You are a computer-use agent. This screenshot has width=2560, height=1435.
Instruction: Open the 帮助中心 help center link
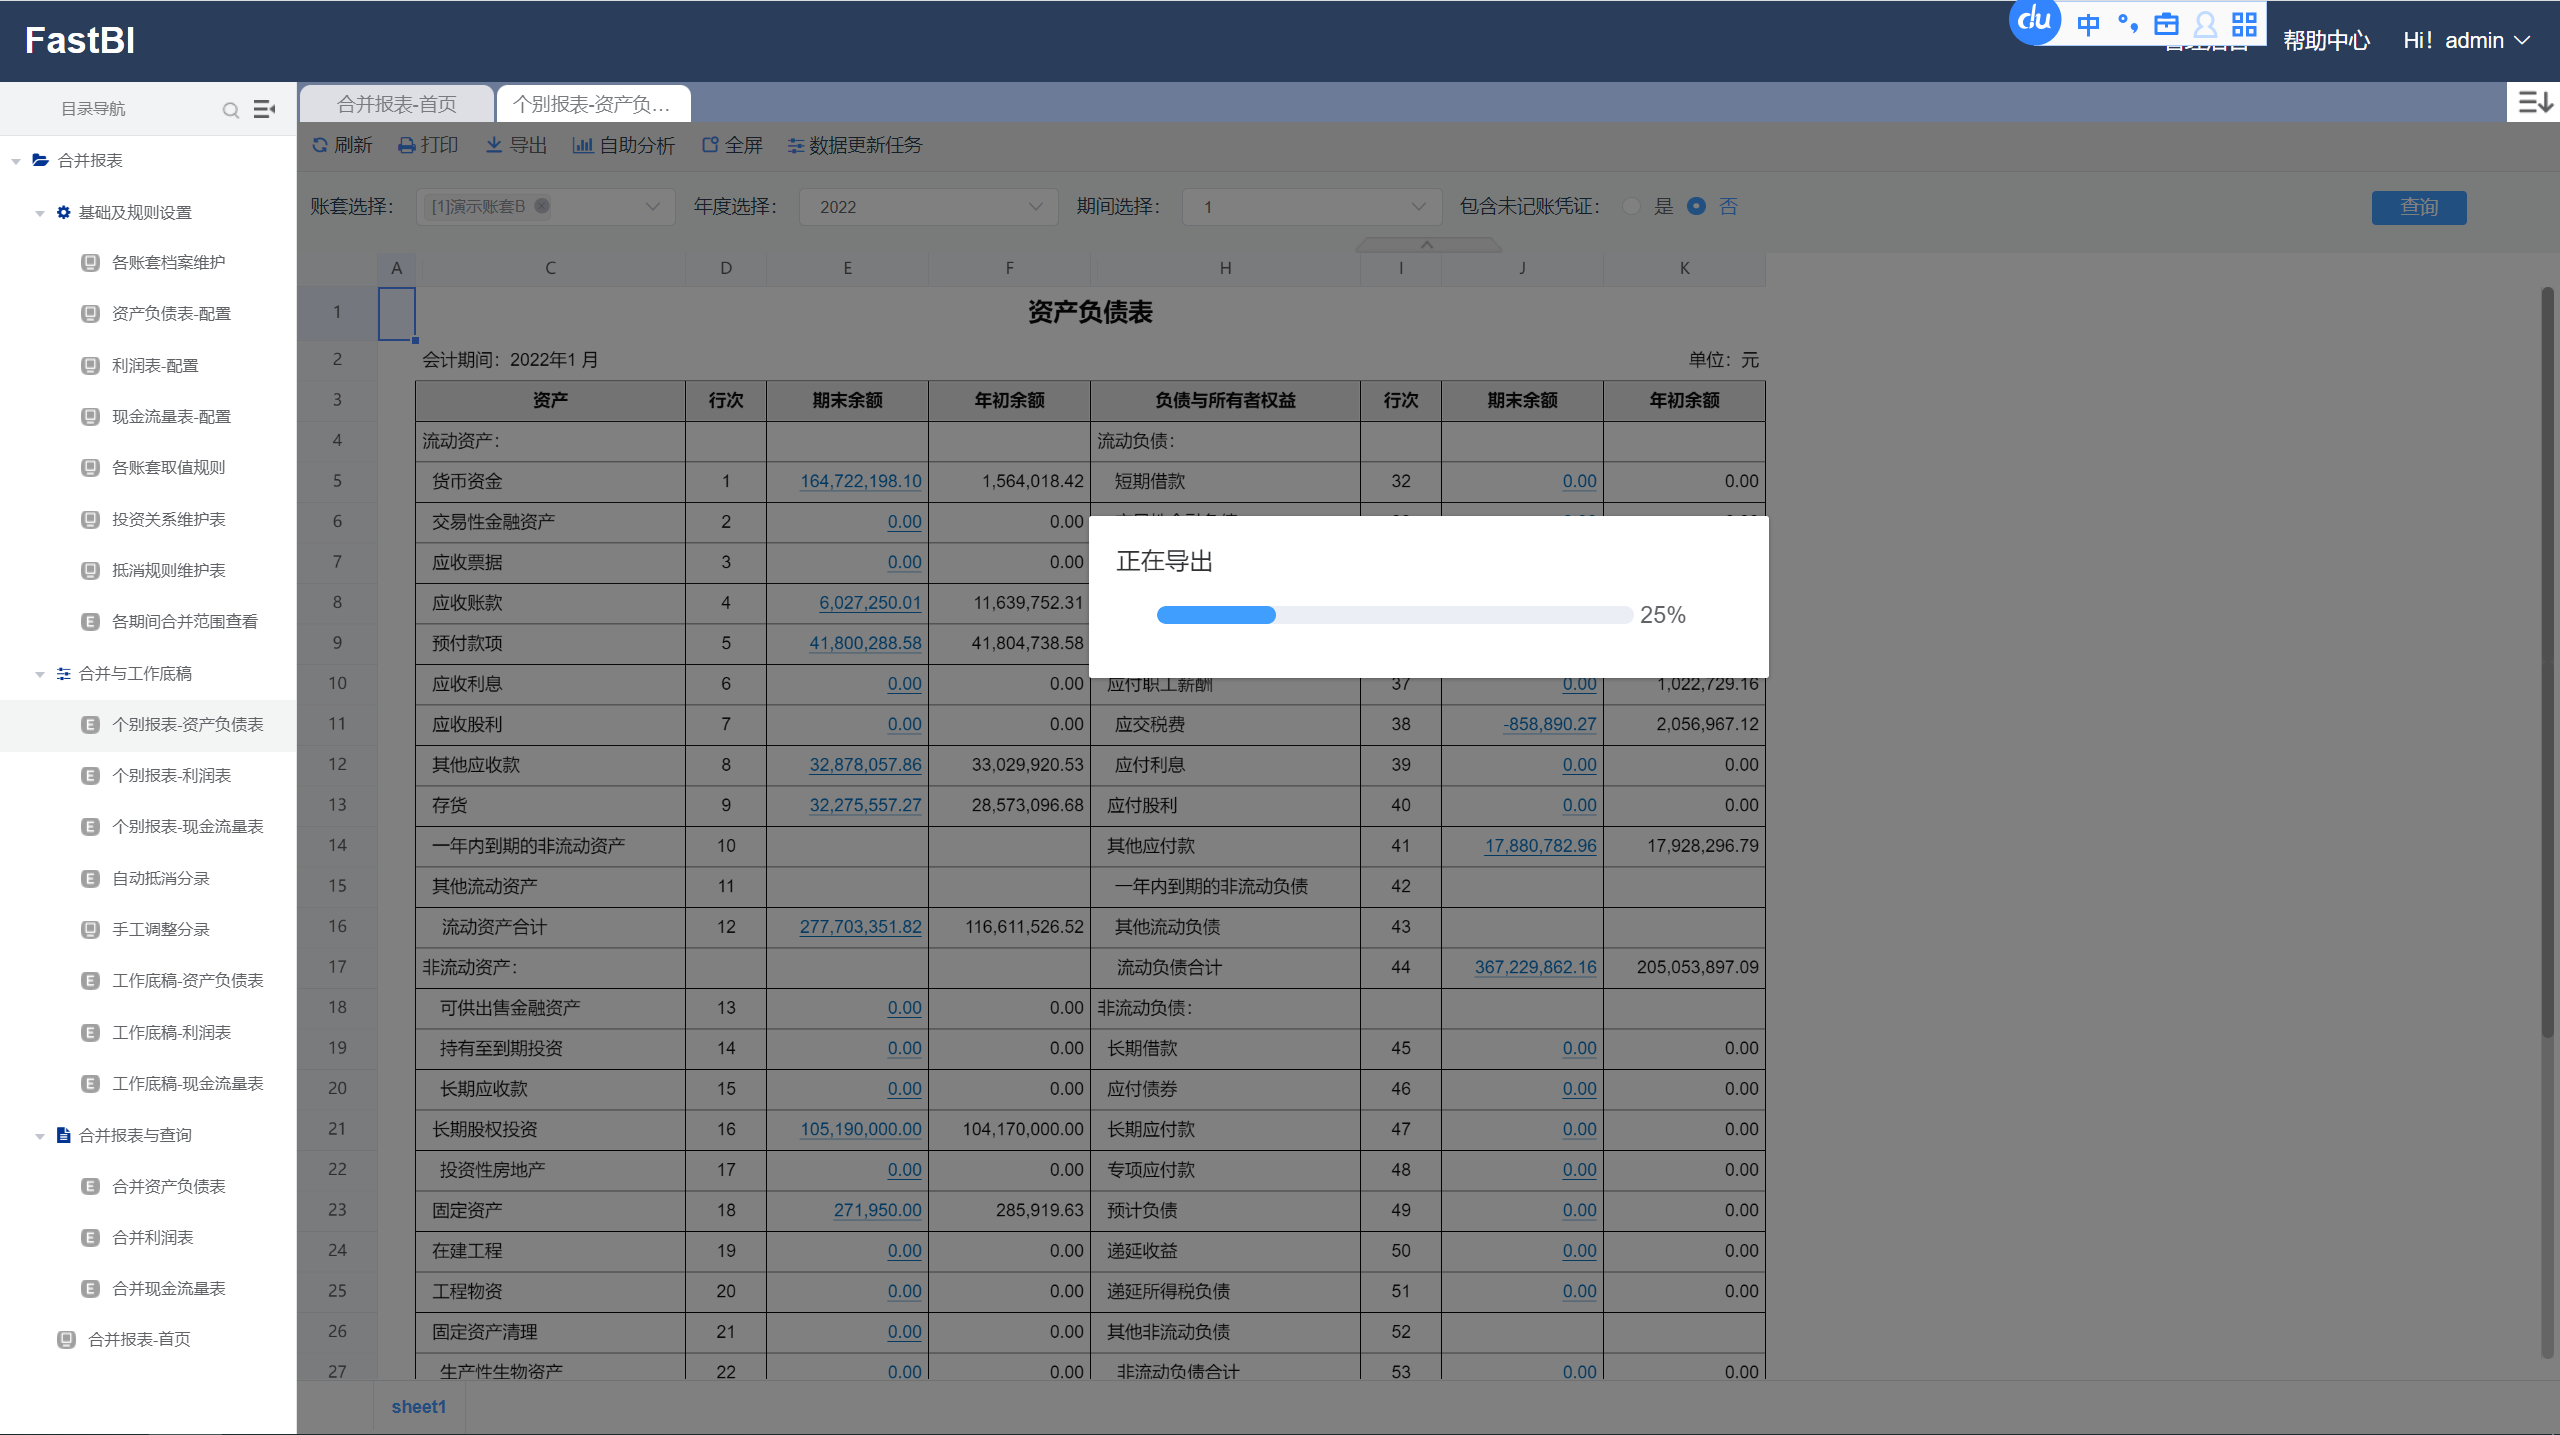(2326, 41)
